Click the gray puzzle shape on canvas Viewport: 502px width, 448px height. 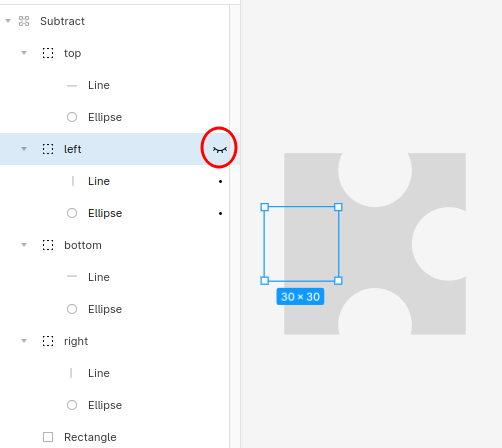pos(375,244)
